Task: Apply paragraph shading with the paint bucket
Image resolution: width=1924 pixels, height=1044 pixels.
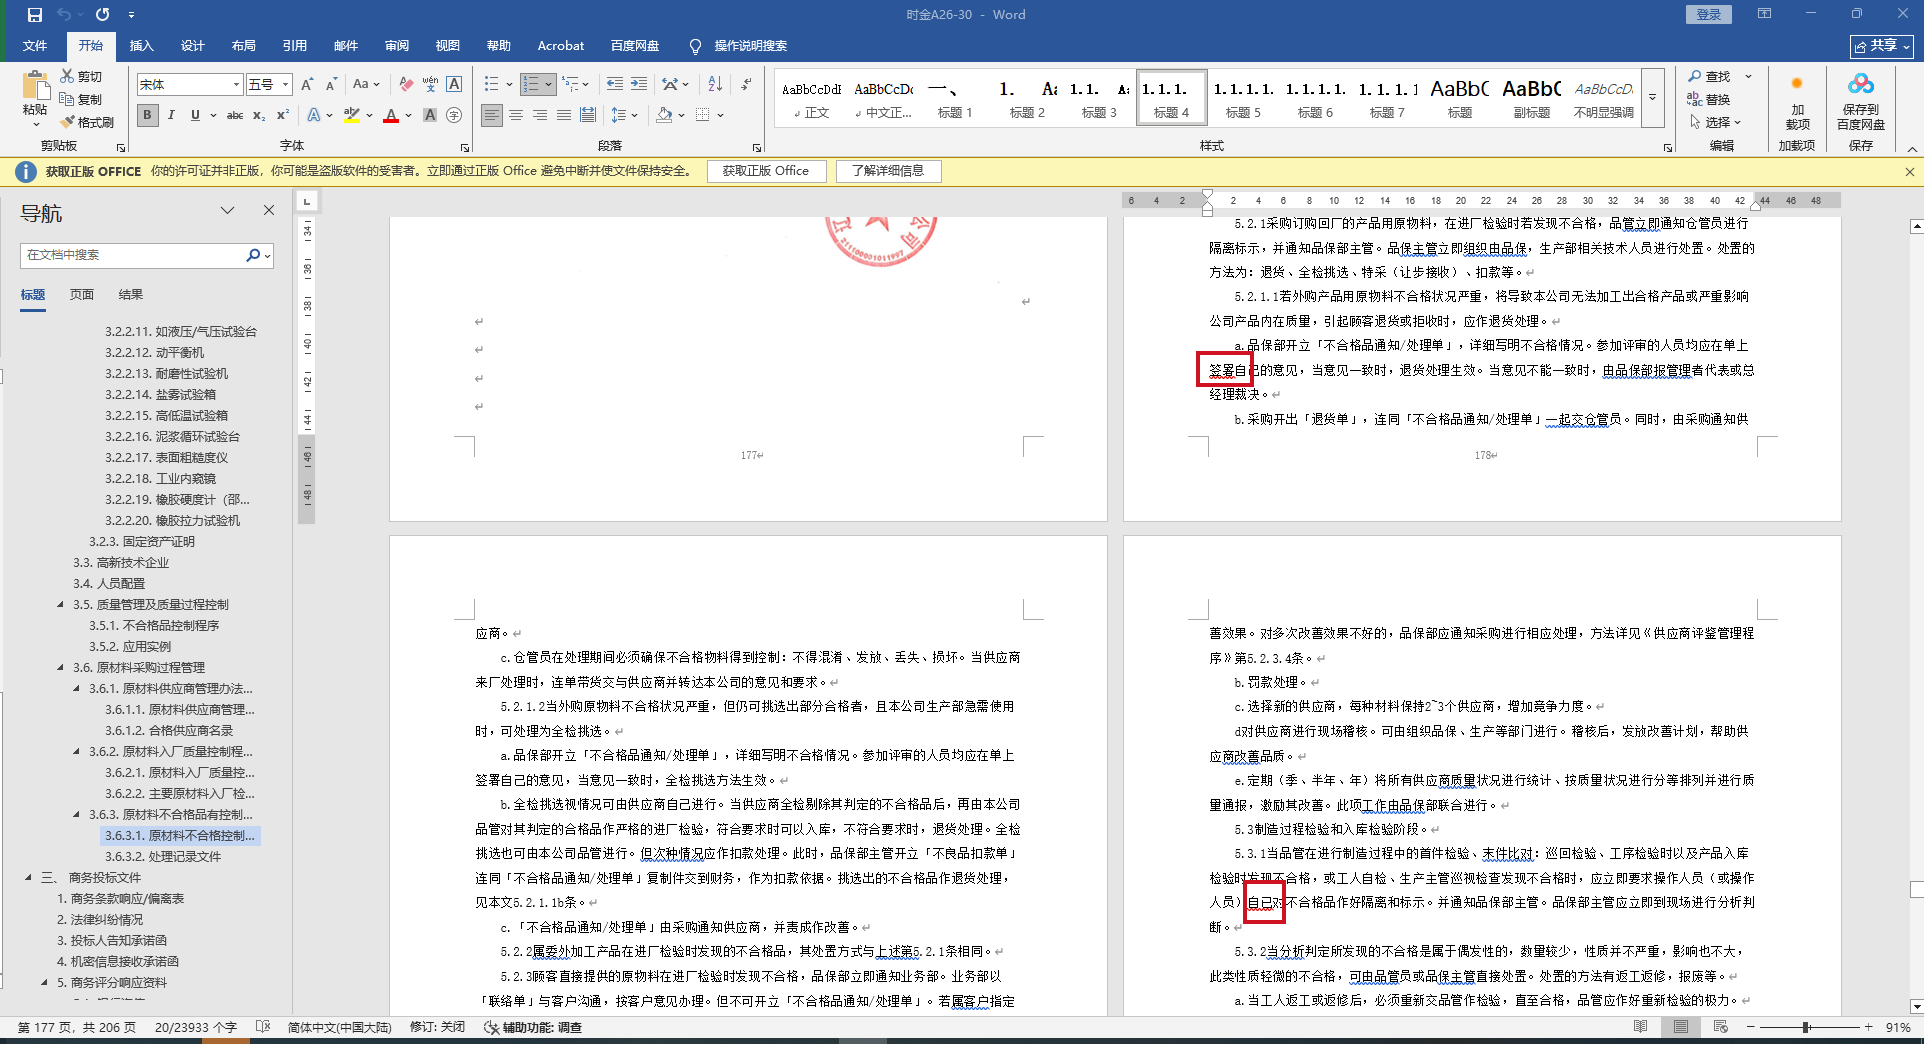Action: (x=664, y=115)
